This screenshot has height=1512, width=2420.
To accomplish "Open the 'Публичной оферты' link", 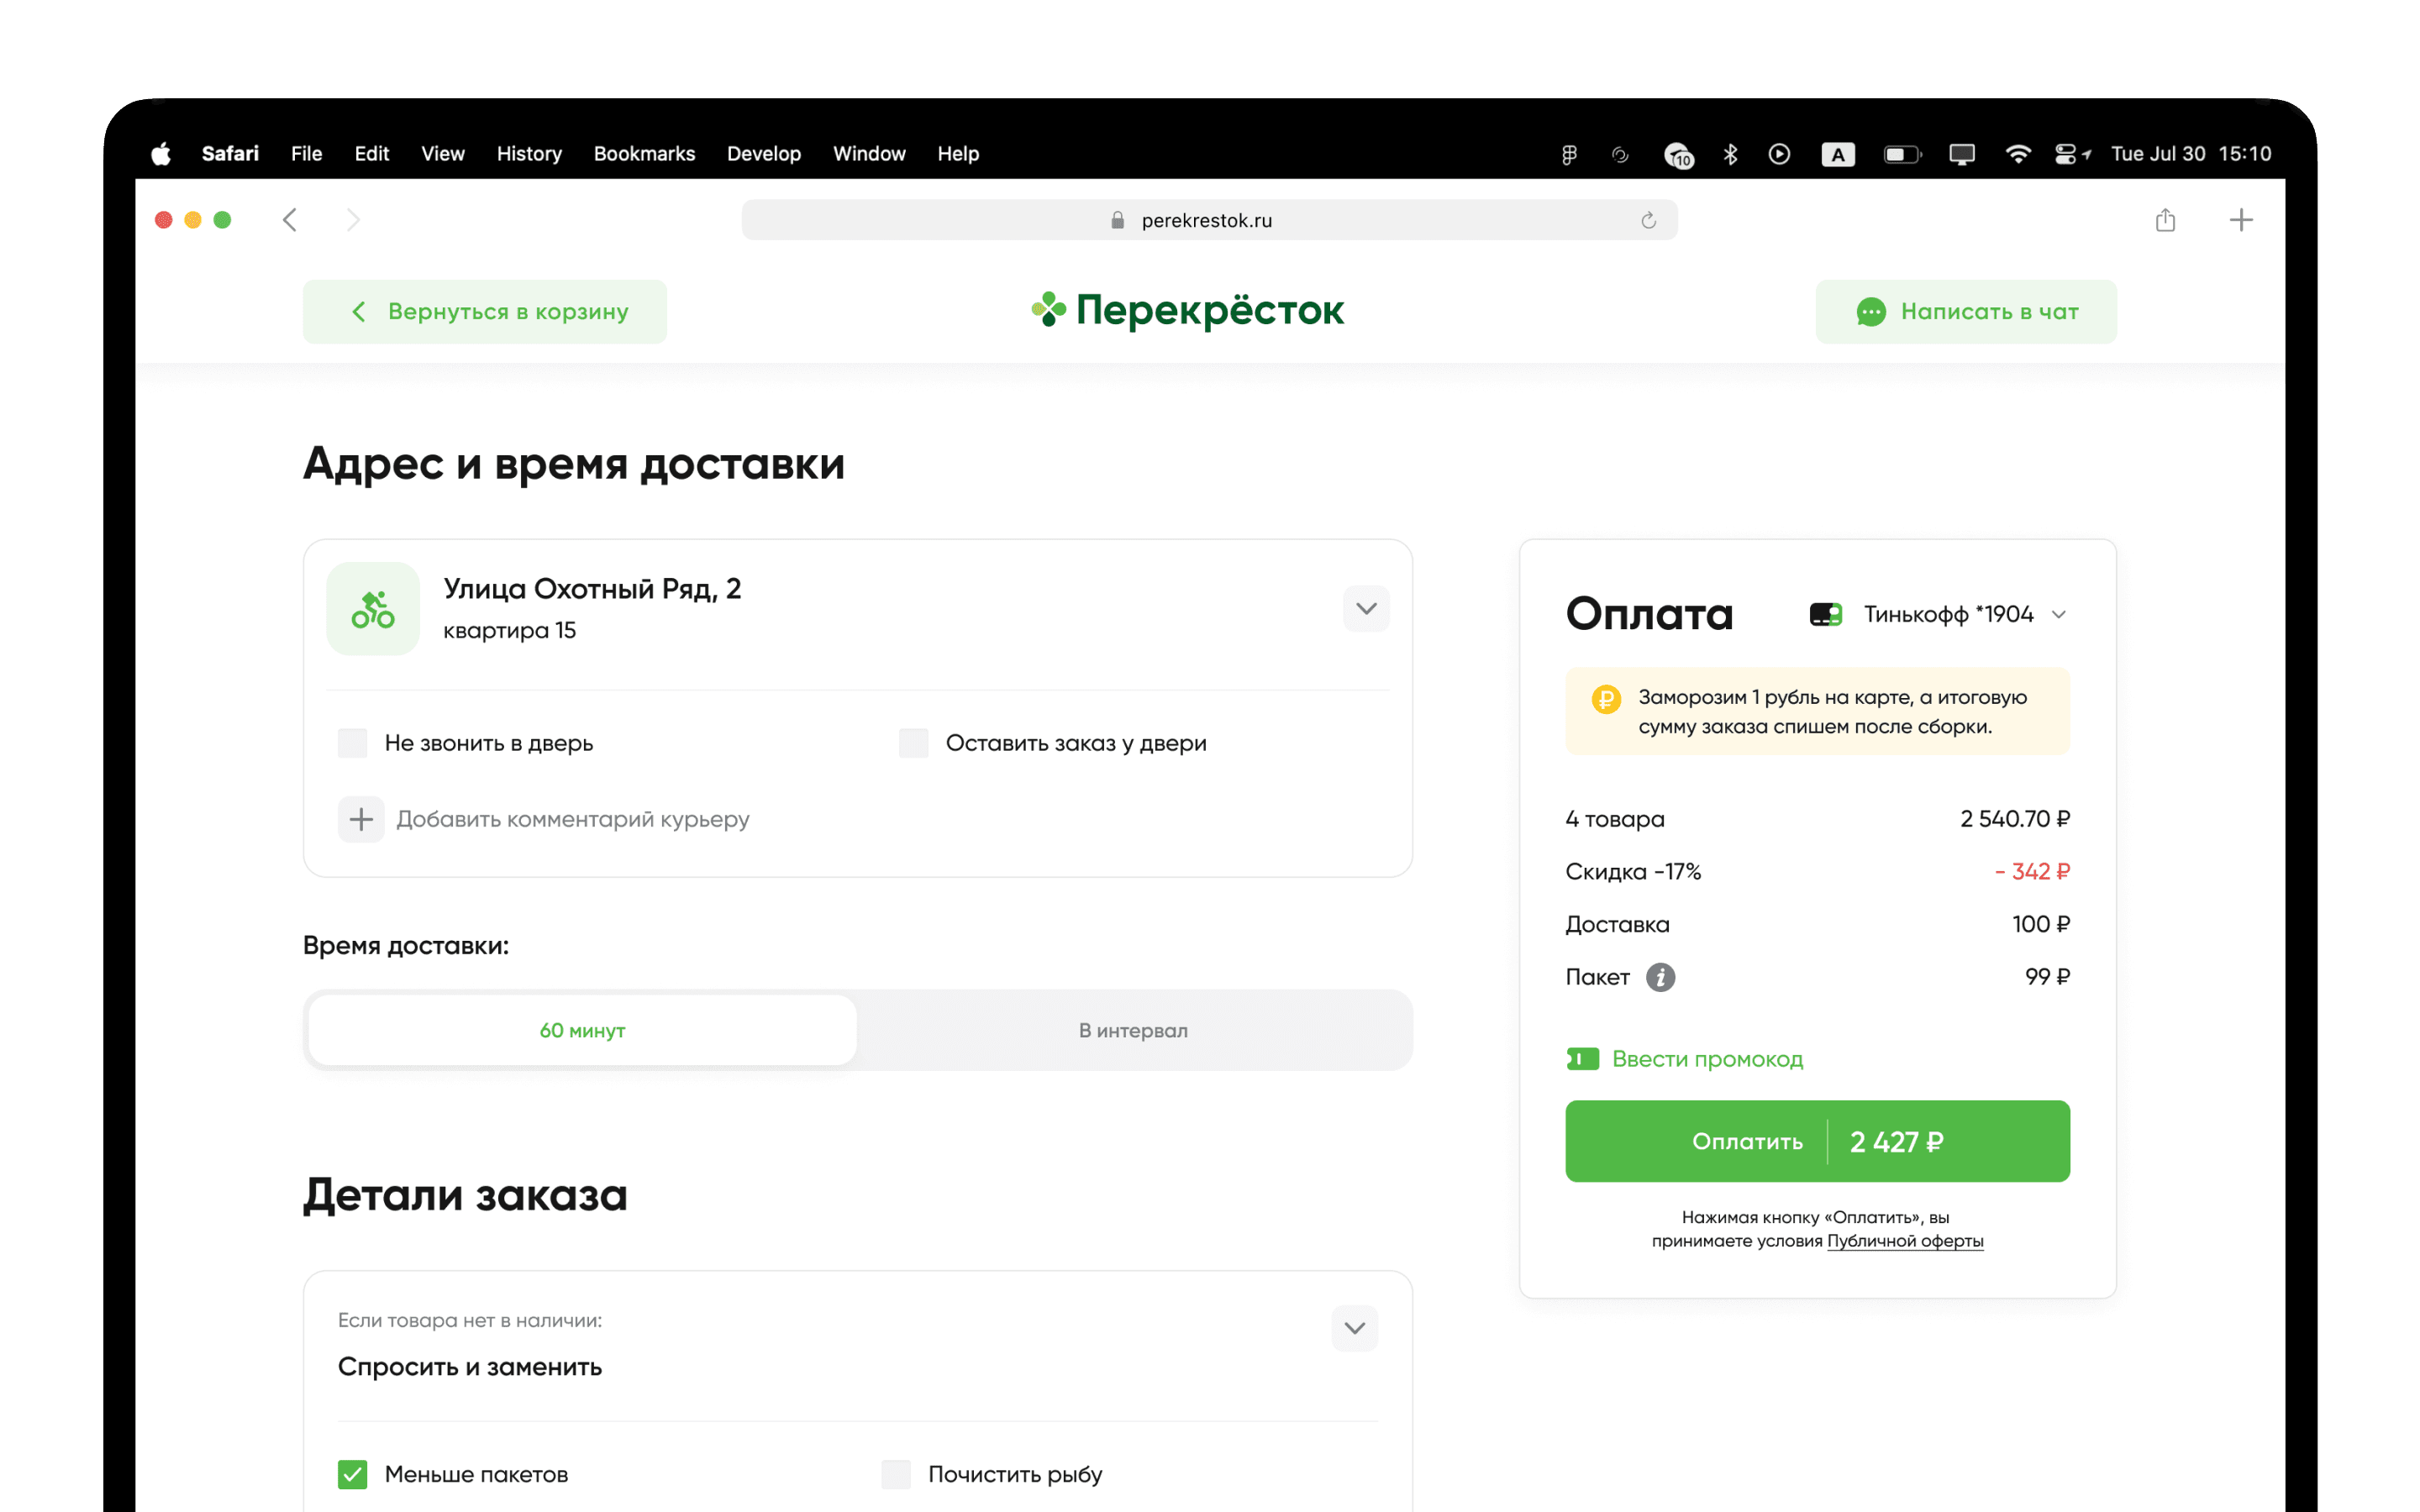I will coord(1905,1241).
